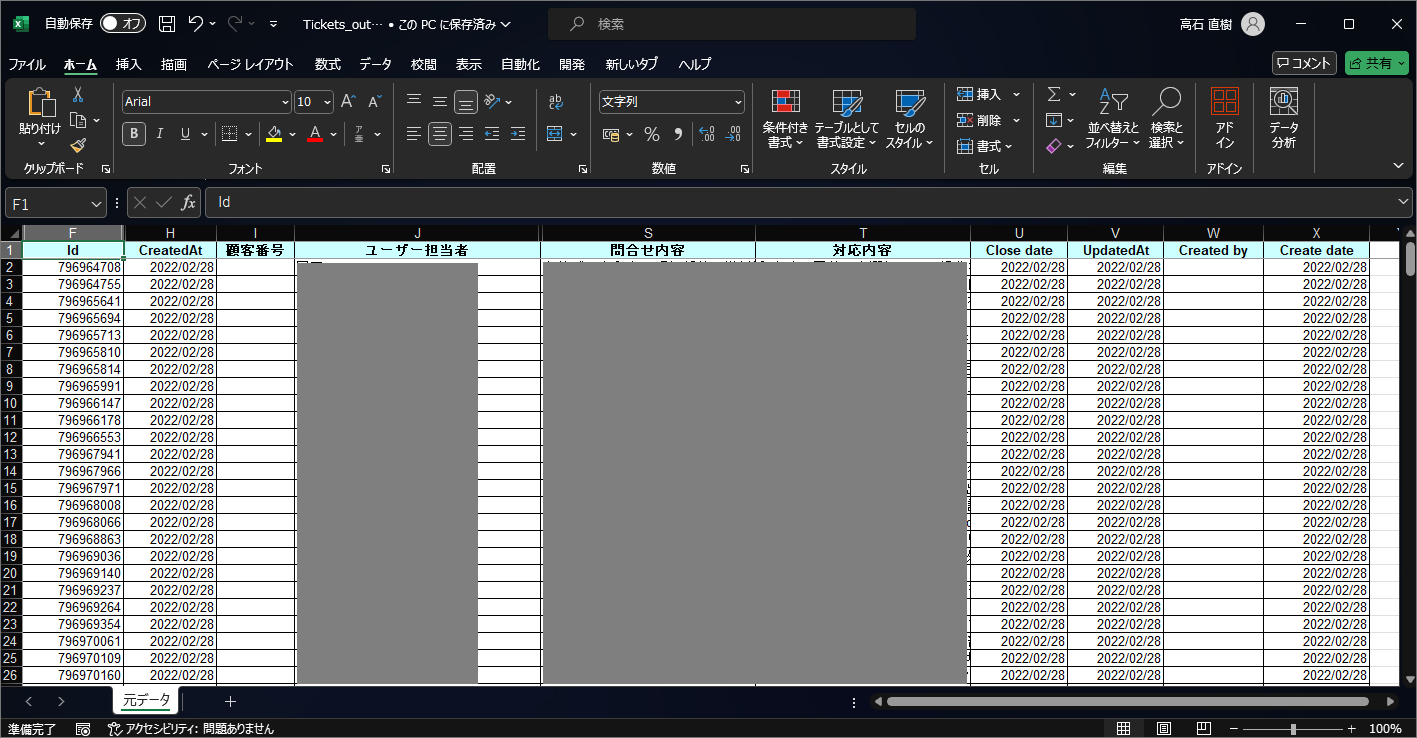Click the Format Painter brush icon
The height and width of the screenshot is (738, 1417).
pyautogui.click(x=78, y=146)
